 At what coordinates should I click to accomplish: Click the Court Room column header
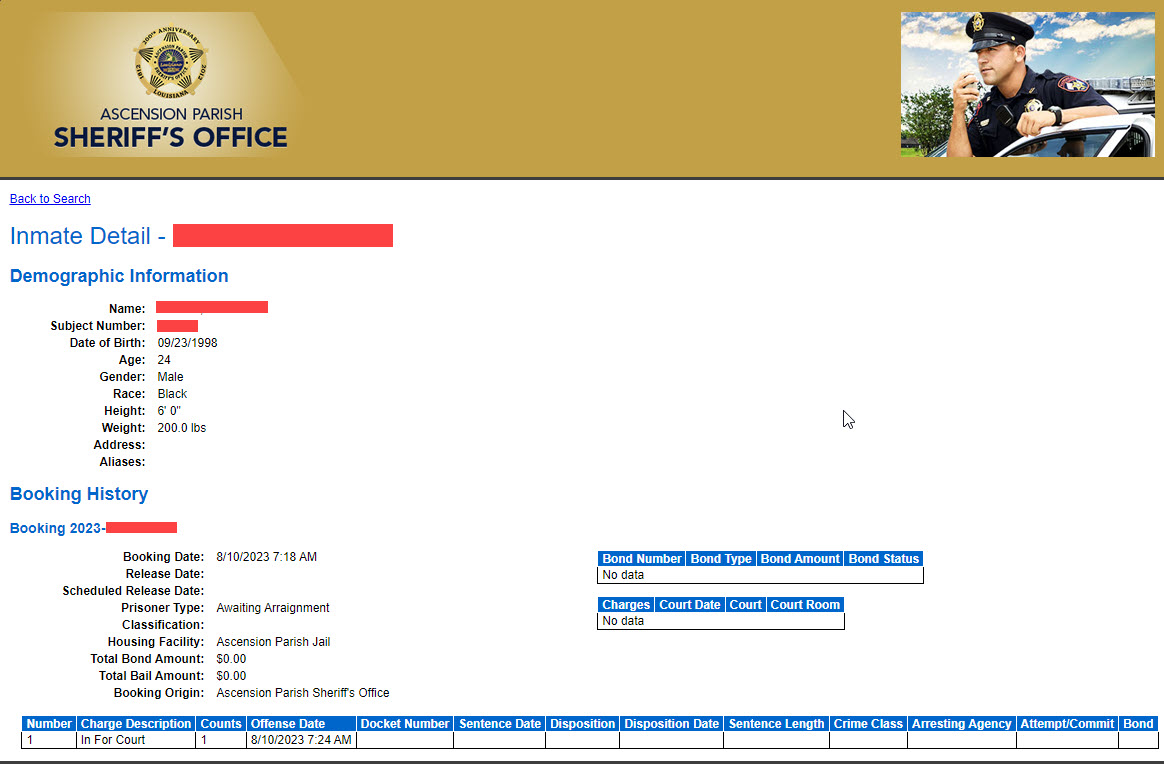(805, 605)
